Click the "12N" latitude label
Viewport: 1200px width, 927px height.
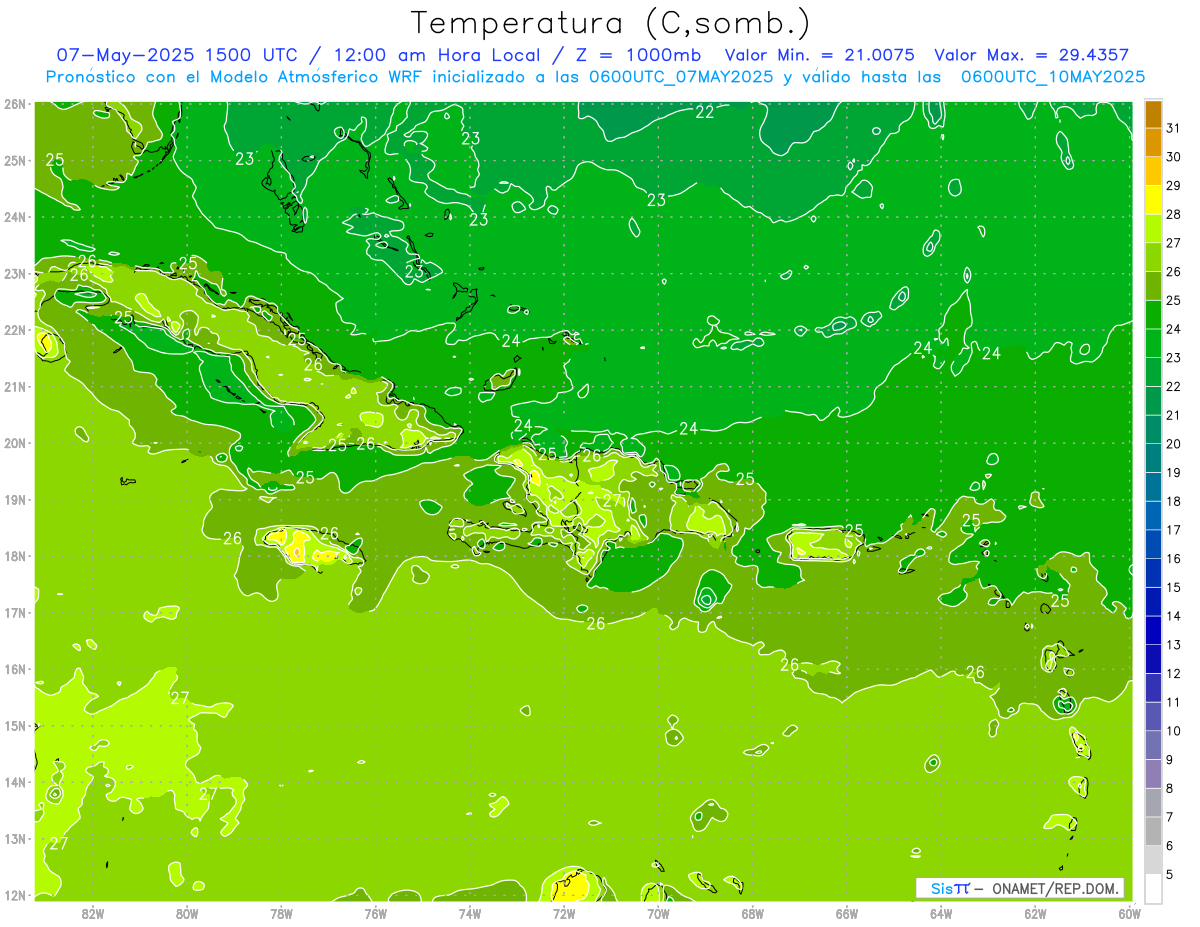(x=15, y=895)
